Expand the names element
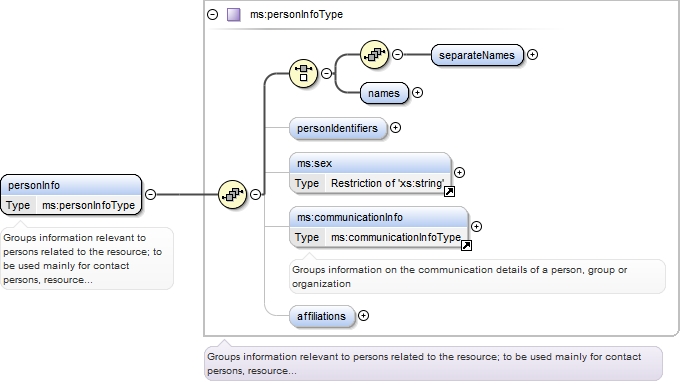Image resolution: width=681 pixels, height=384 pixels. click(x=417, y=93)
